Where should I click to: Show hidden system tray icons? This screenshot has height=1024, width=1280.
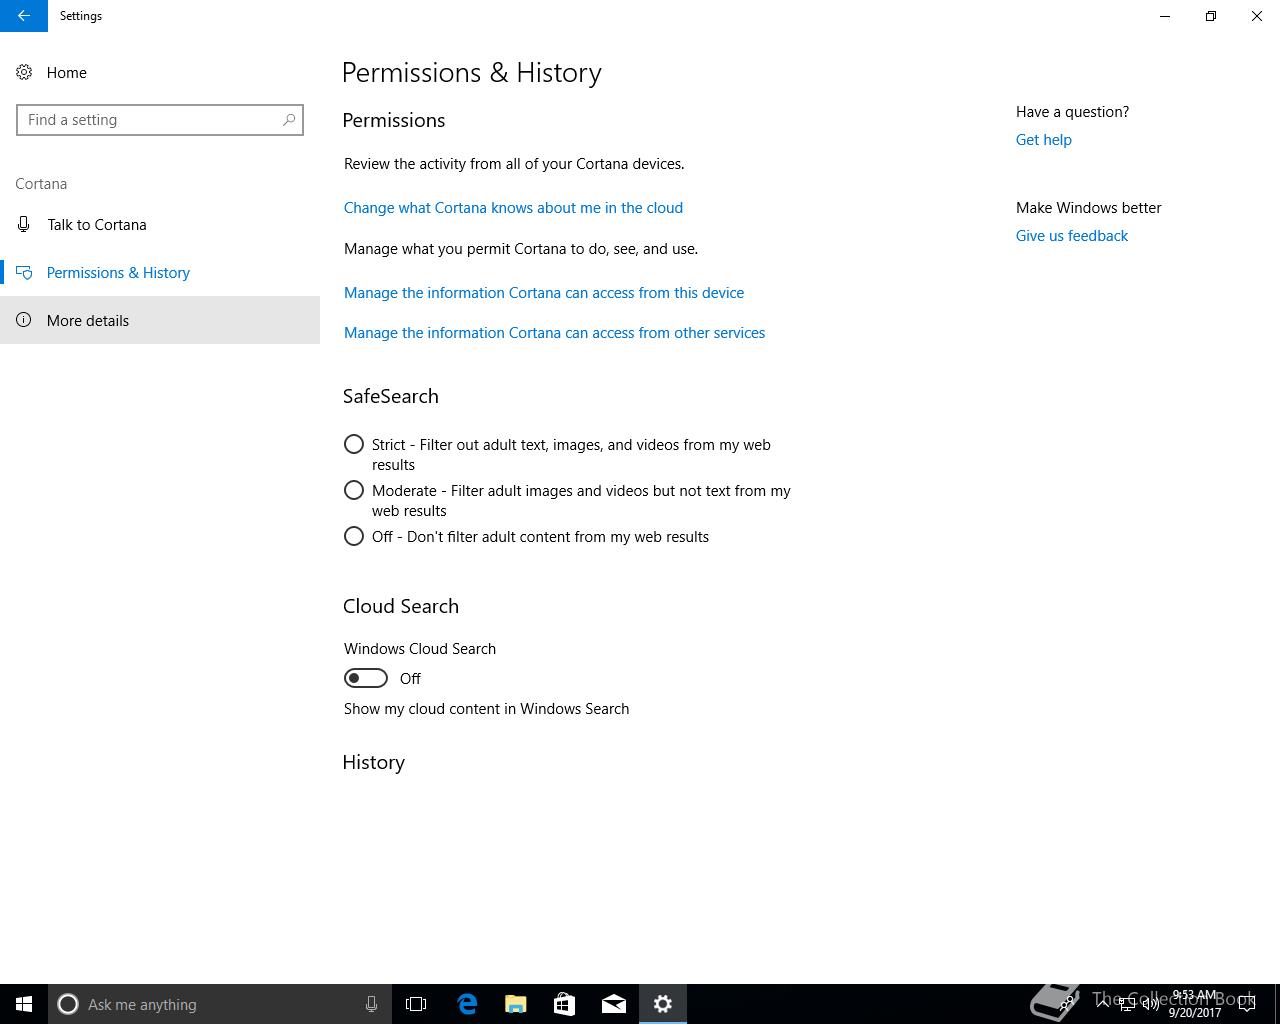(x=1103, y=1003)
